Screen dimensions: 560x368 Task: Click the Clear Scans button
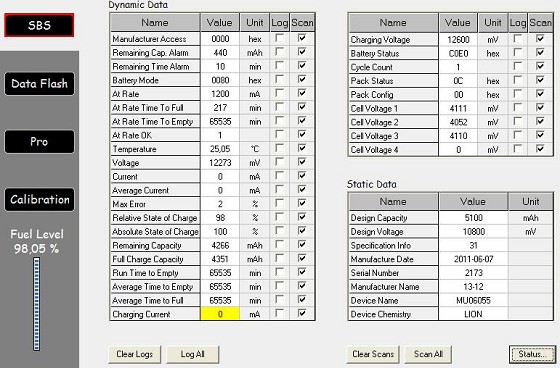tap(373, 354)
